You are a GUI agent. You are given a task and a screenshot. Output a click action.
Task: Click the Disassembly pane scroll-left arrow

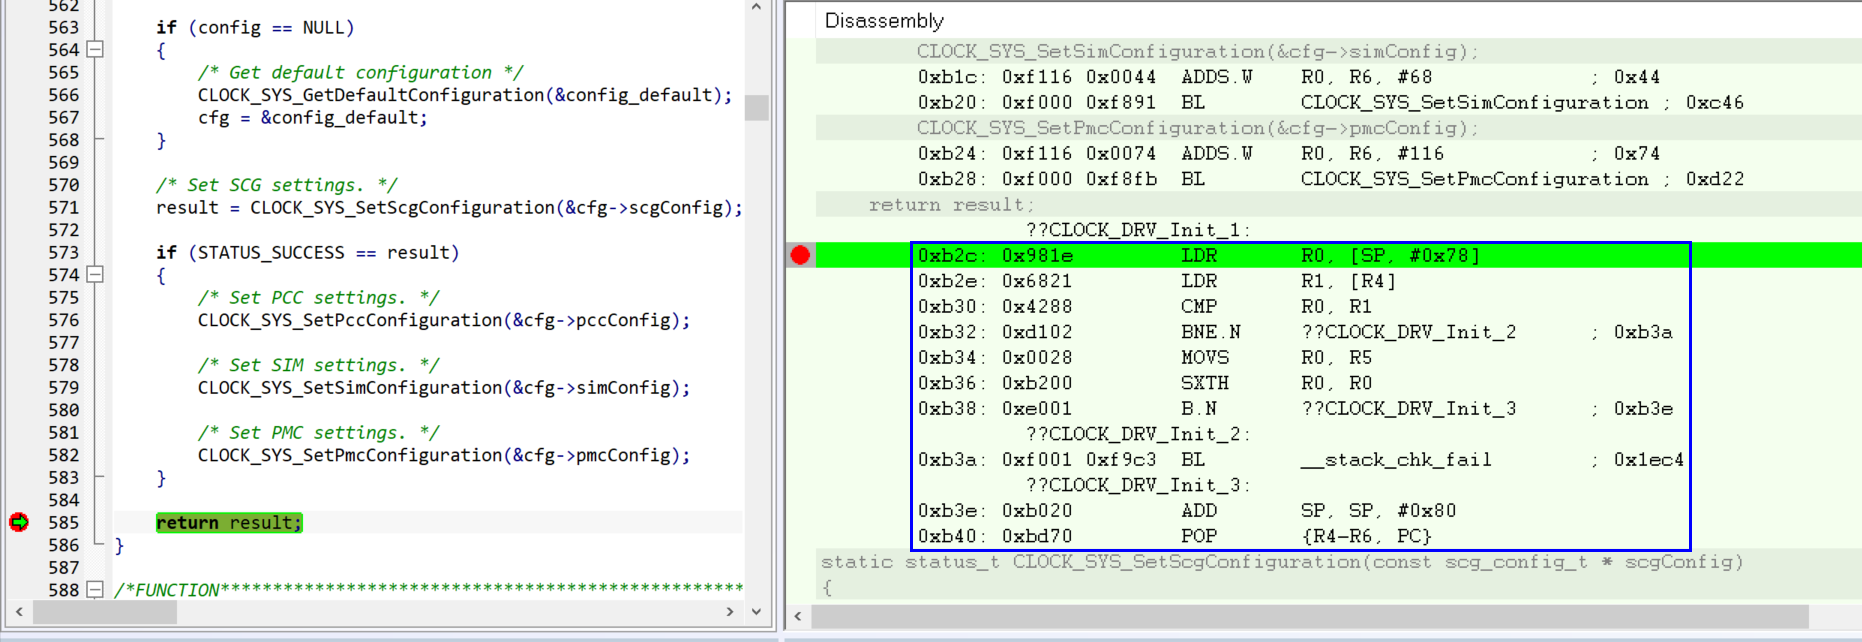coord(798,616)
